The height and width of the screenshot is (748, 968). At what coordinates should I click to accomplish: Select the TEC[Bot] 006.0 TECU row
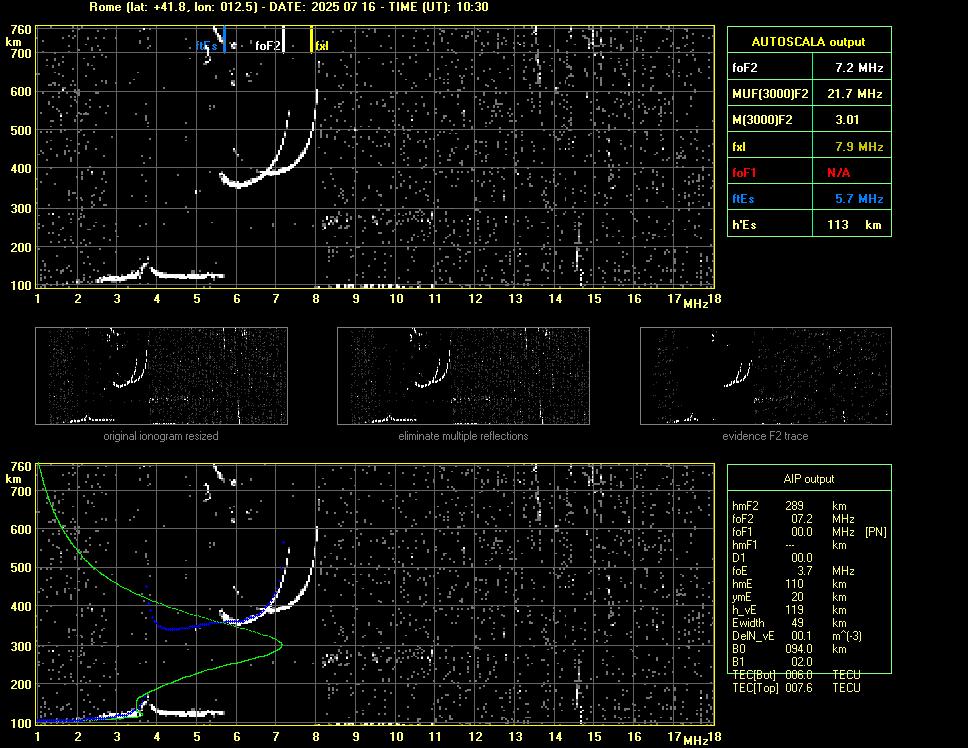(796, 674)
